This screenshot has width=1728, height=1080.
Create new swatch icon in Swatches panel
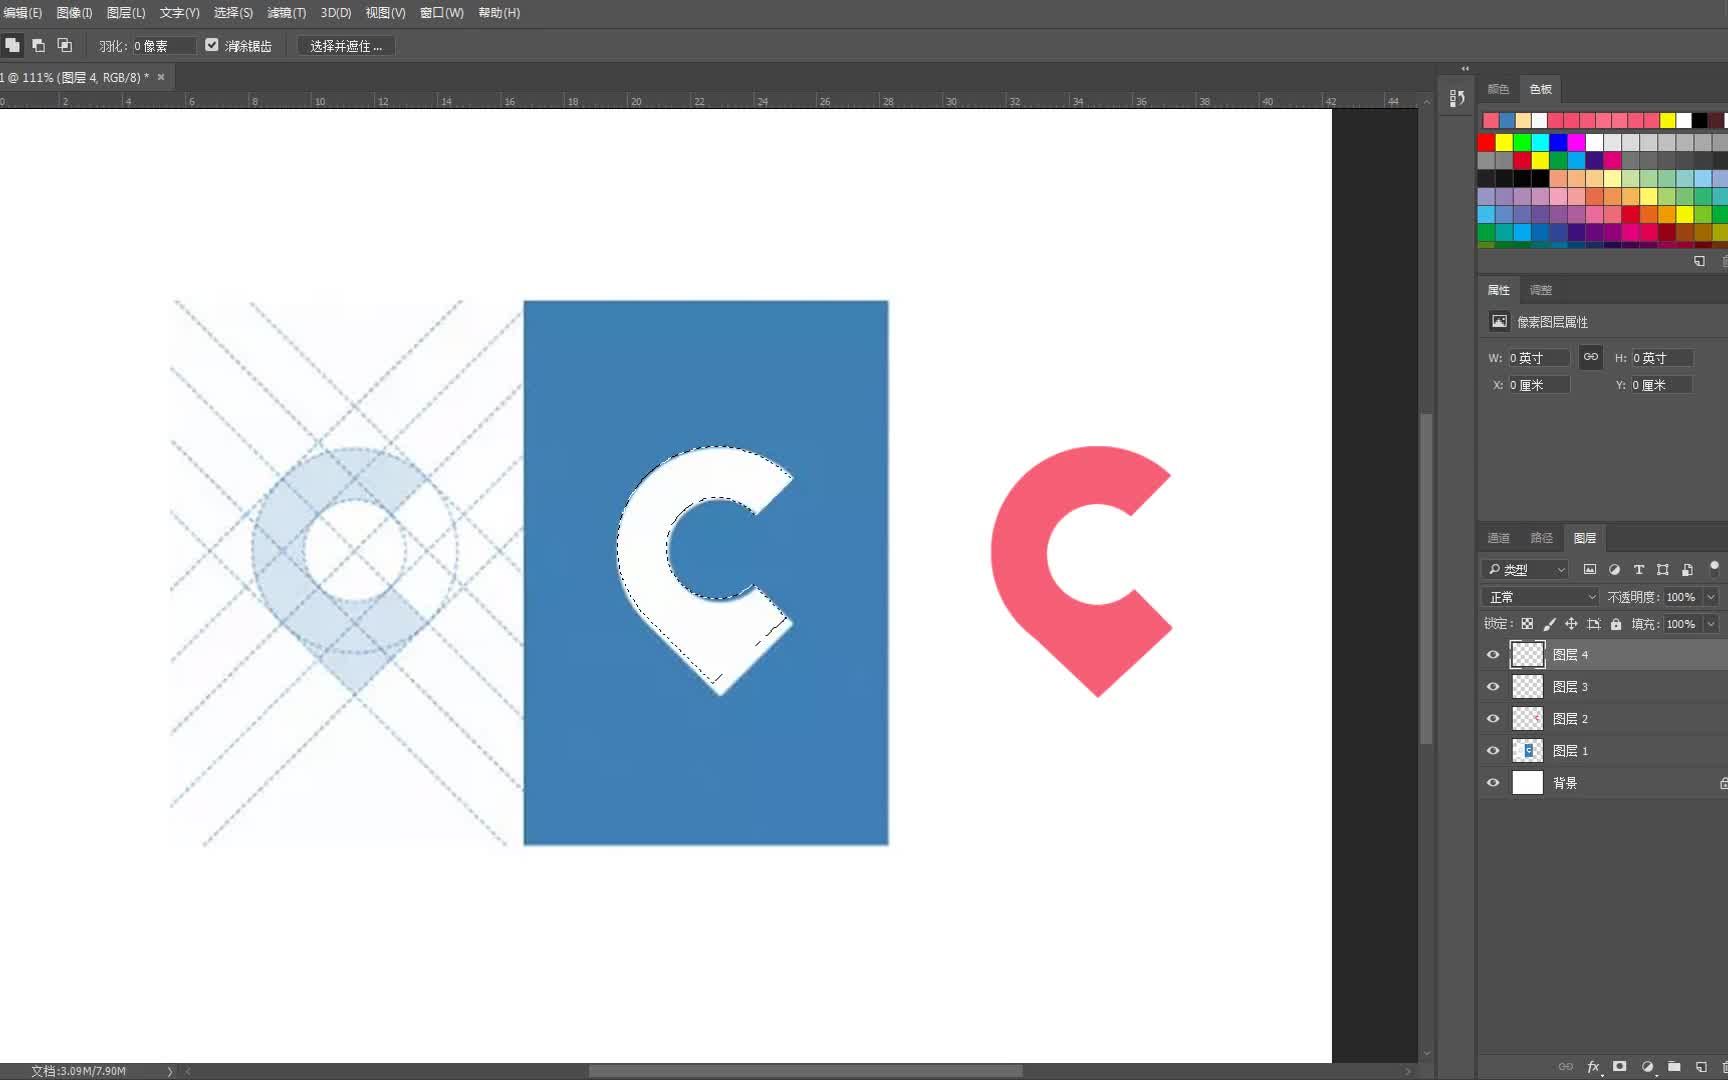[1699, 261]
